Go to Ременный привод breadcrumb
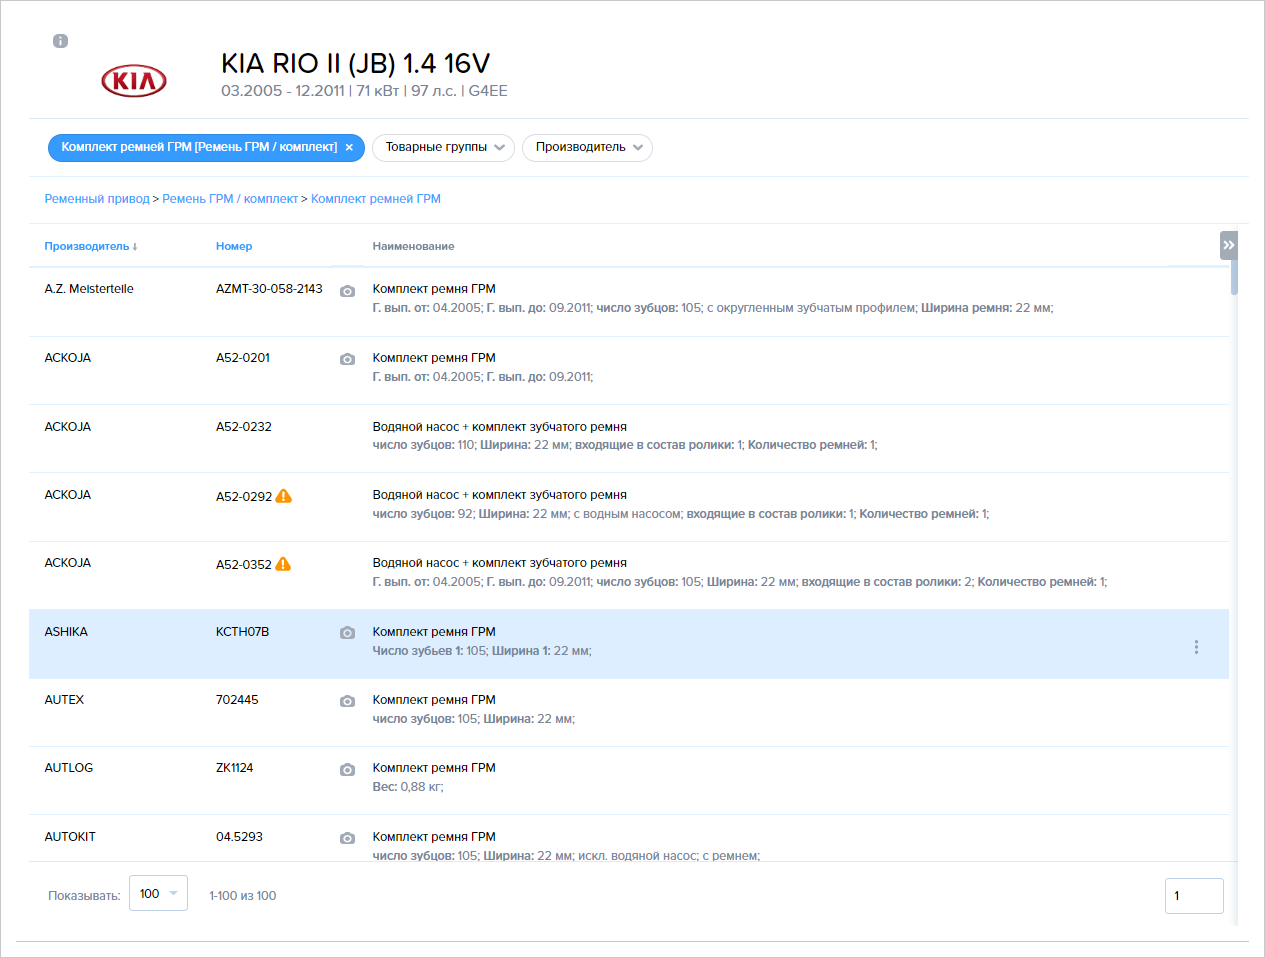 97,199
